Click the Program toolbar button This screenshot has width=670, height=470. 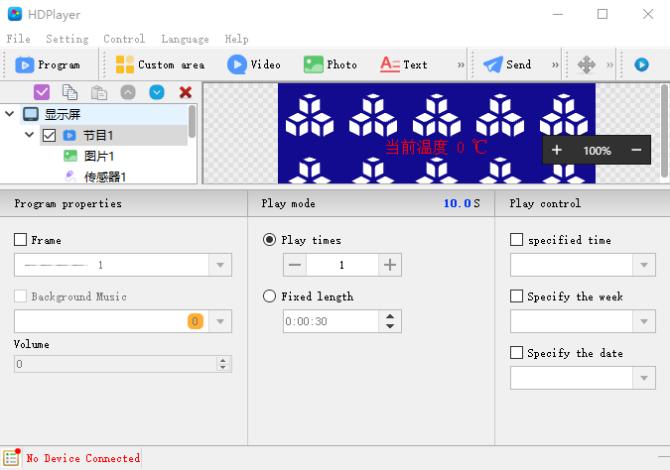[x=48, y=65]
